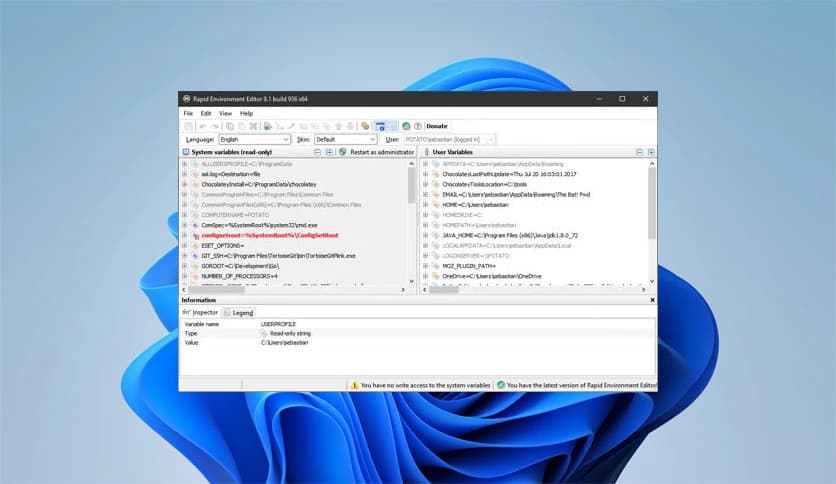This screenshot has width=836, height=484.
Task: Click the shield icon beside Restart as administrator
Action: click(343, 152)
